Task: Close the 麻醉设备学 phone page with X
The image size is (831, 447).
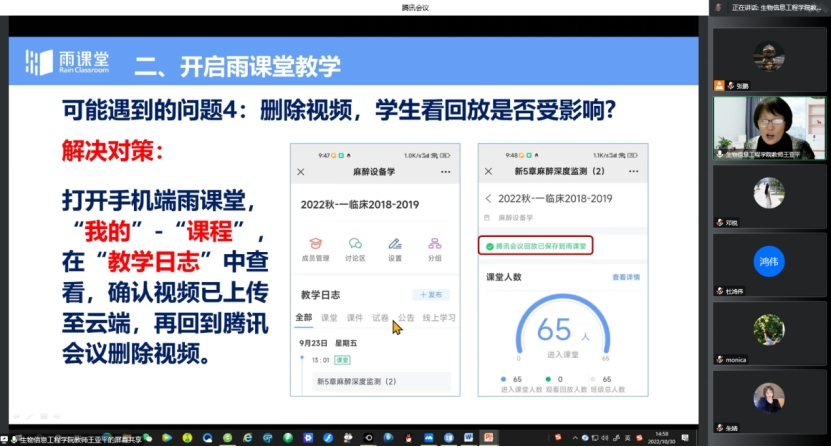Action: pos(300,172)
